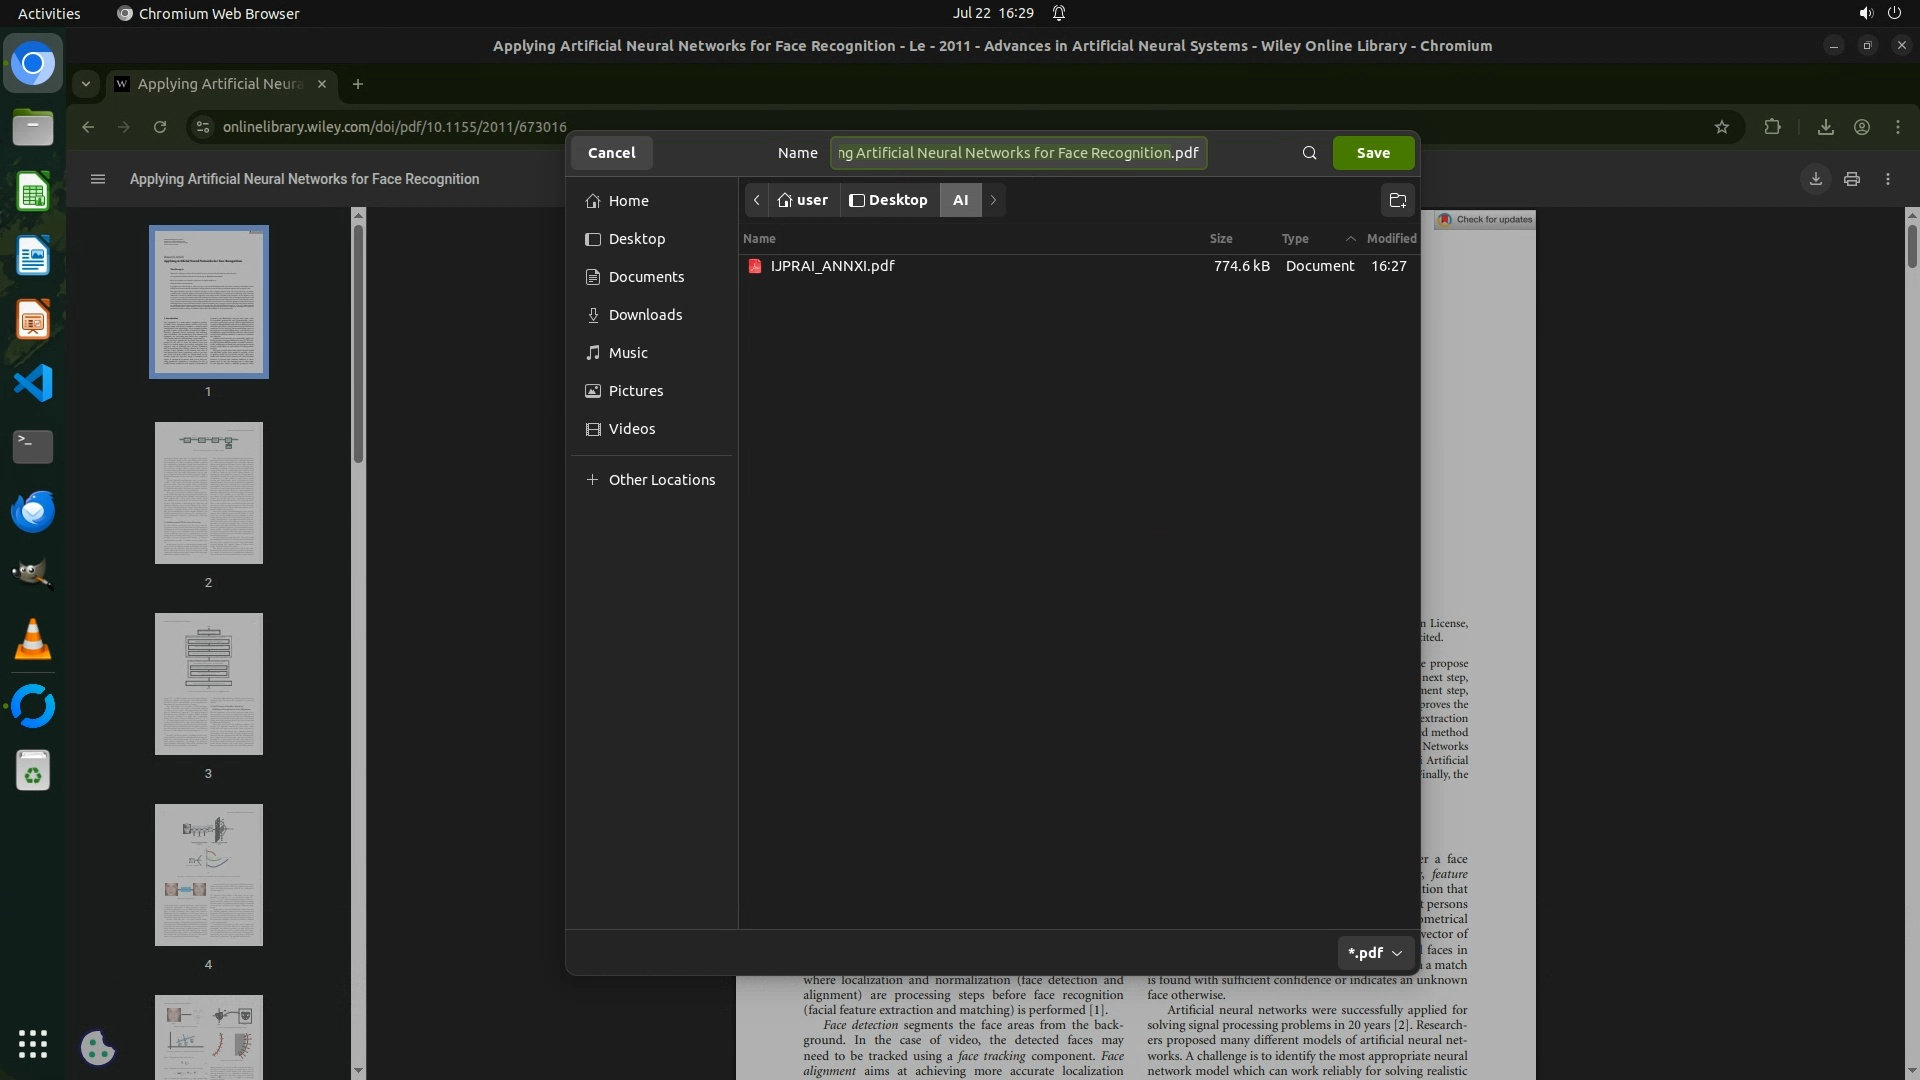Sort files by the Modified column

pyautogui.click(x=1390, y=238)
